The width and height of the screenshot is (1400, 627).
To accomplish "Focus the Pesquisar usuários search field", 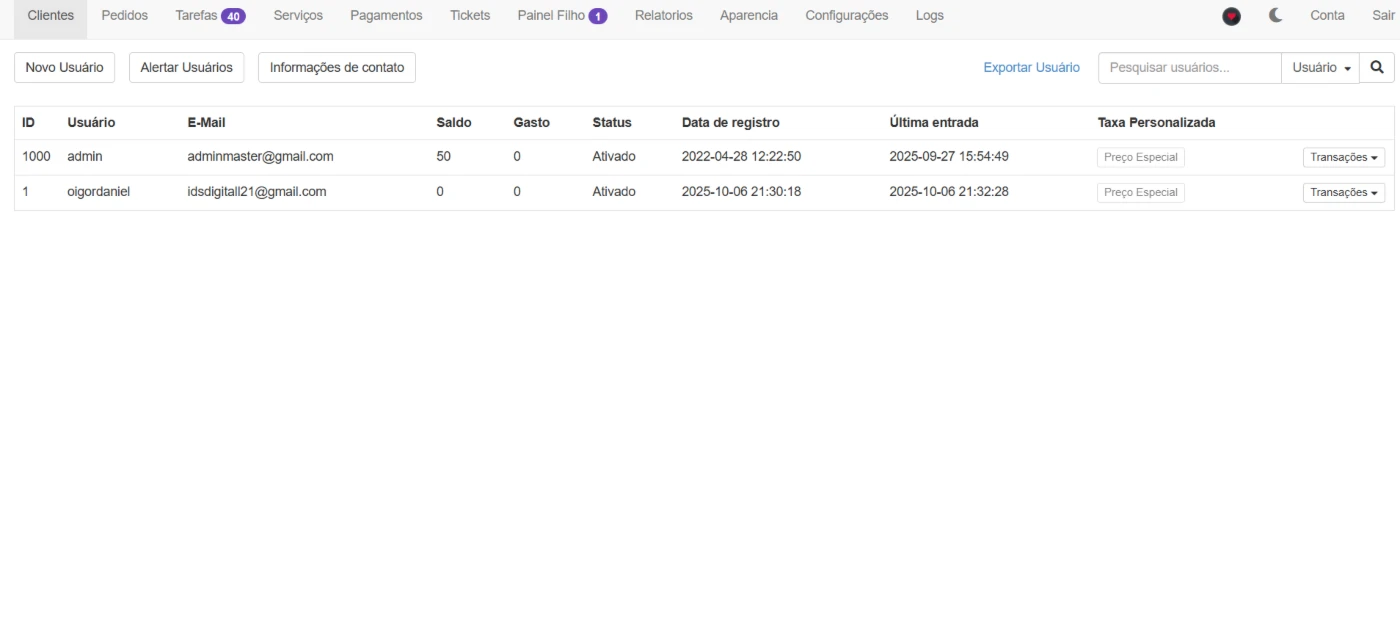I will pos(1188,67).
